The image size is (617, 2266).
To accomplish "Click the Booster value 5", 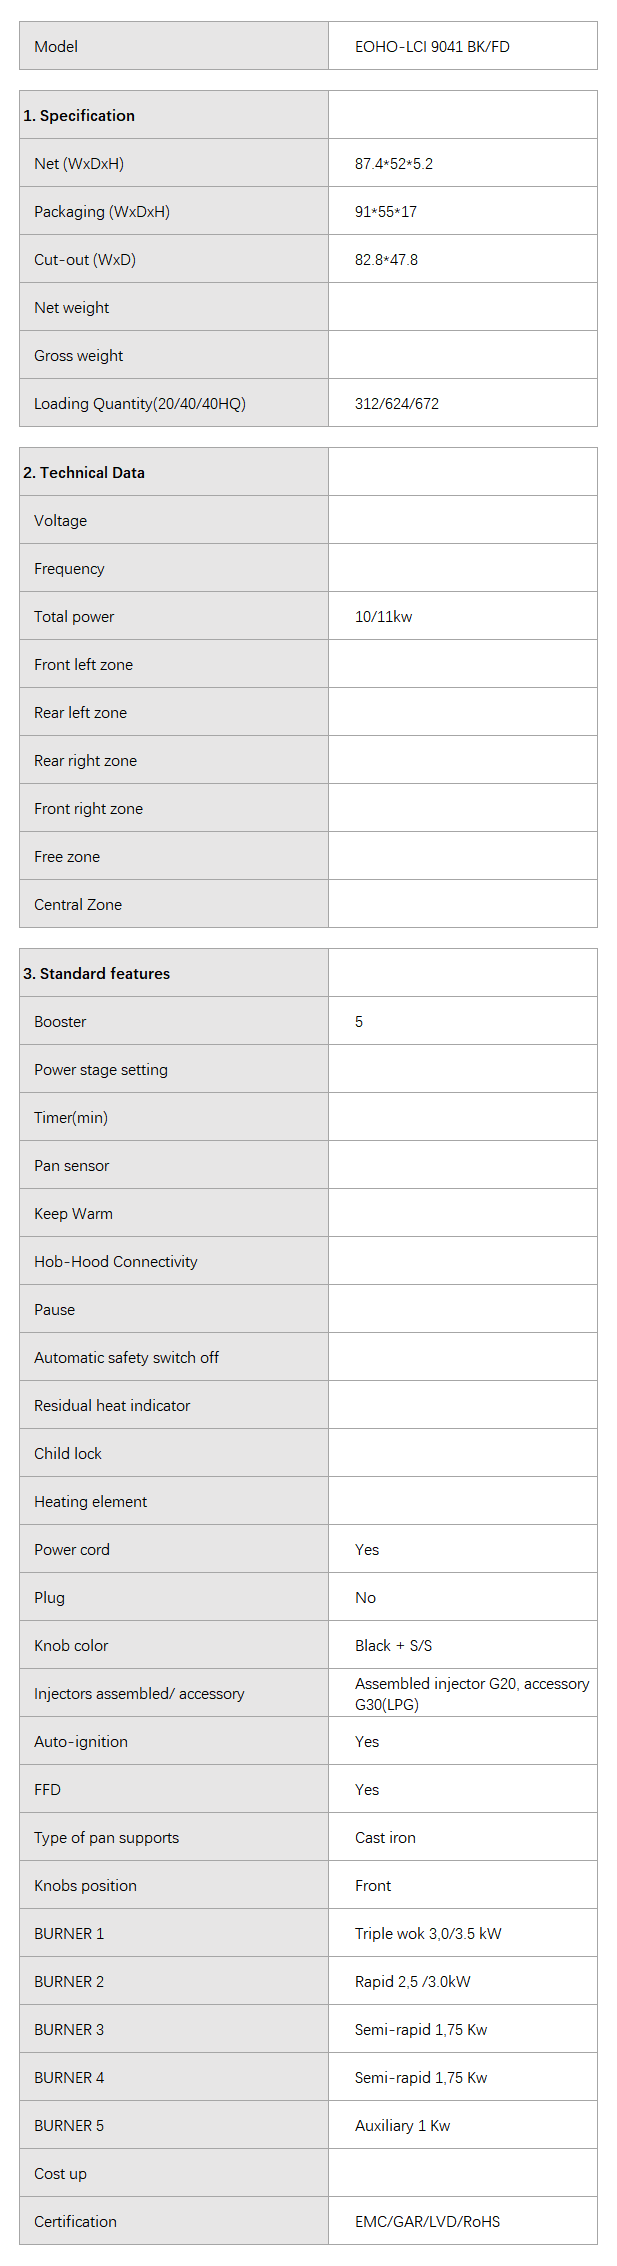I will pos(359,1022).
